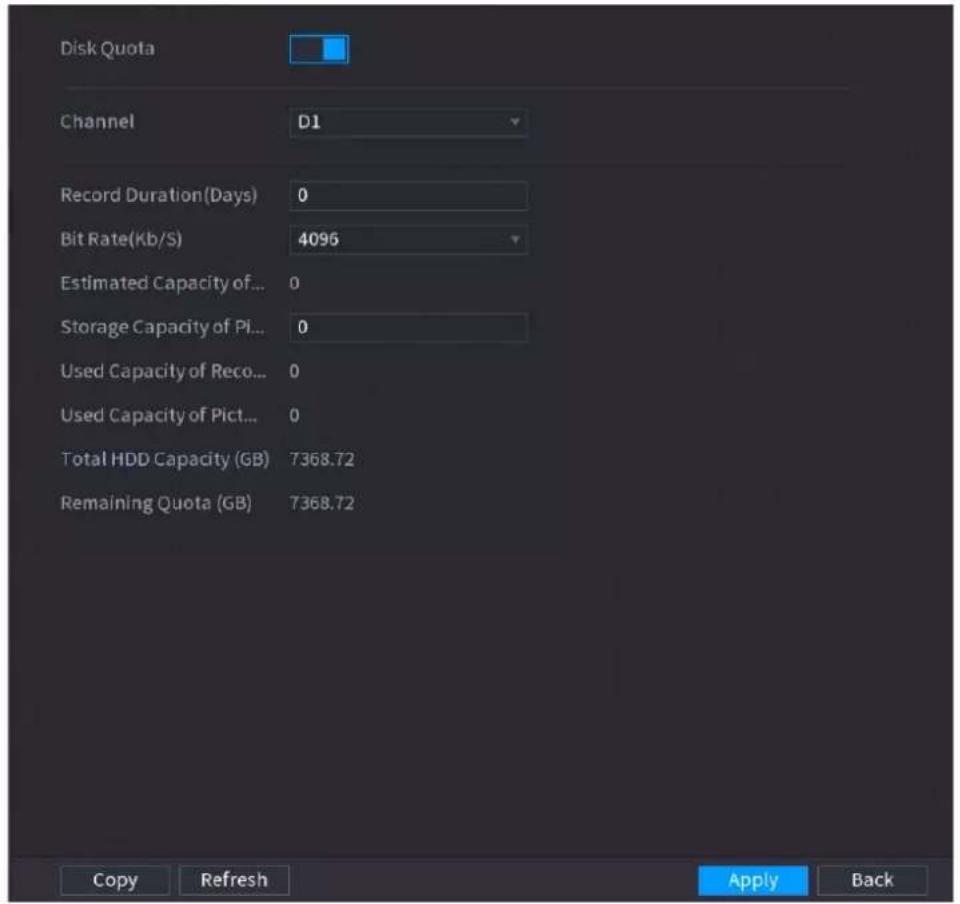This screenshot has height=904, width=960.
Task: Click the Record Duration(Days) input field
Action: click(x=408, y=195)
